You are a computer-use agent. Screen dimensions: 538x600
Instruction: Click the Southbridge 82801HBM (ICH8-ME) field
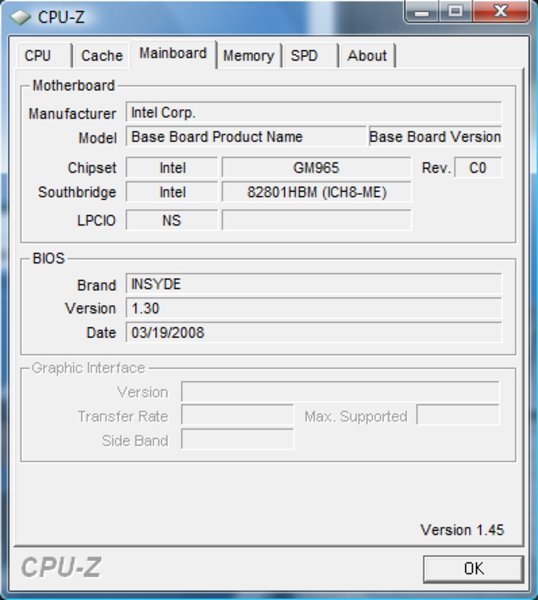(316, 192)
